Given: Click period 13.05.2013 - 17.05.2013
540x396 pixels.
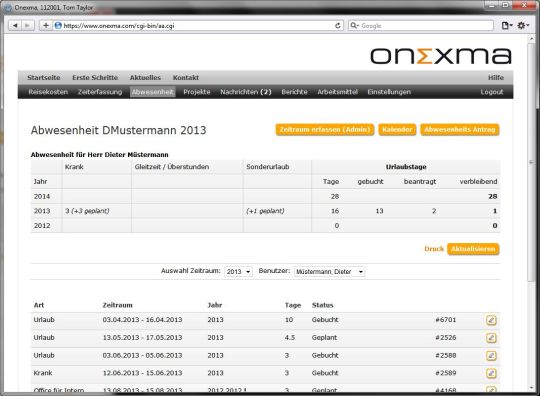Looking at the screenshot, I should 142,338.
